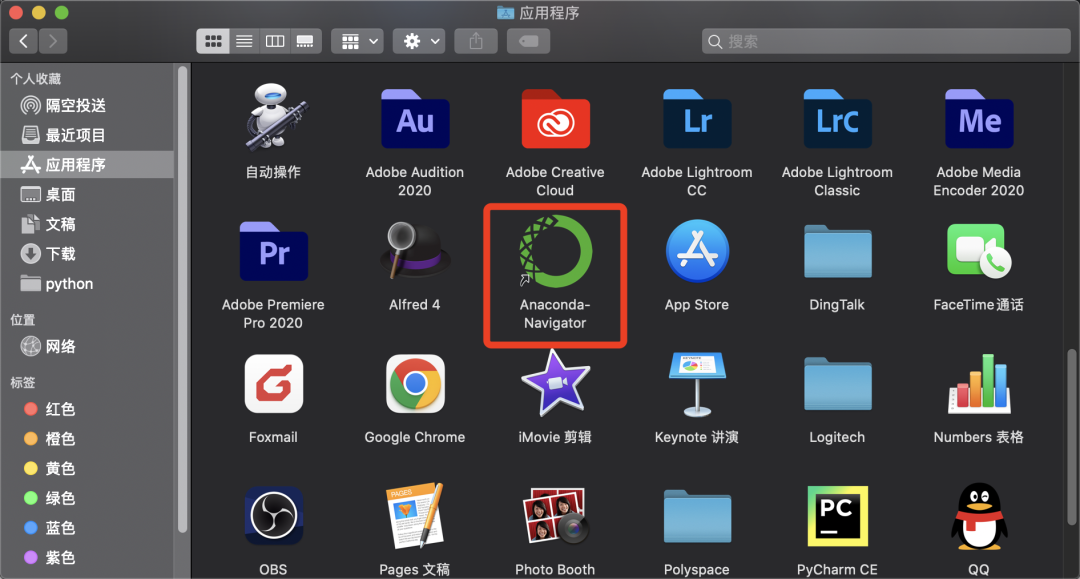Screen dimensions: 1080x579
Task: Pick the iMovie star icon
Action: click(x=555, y=383)
